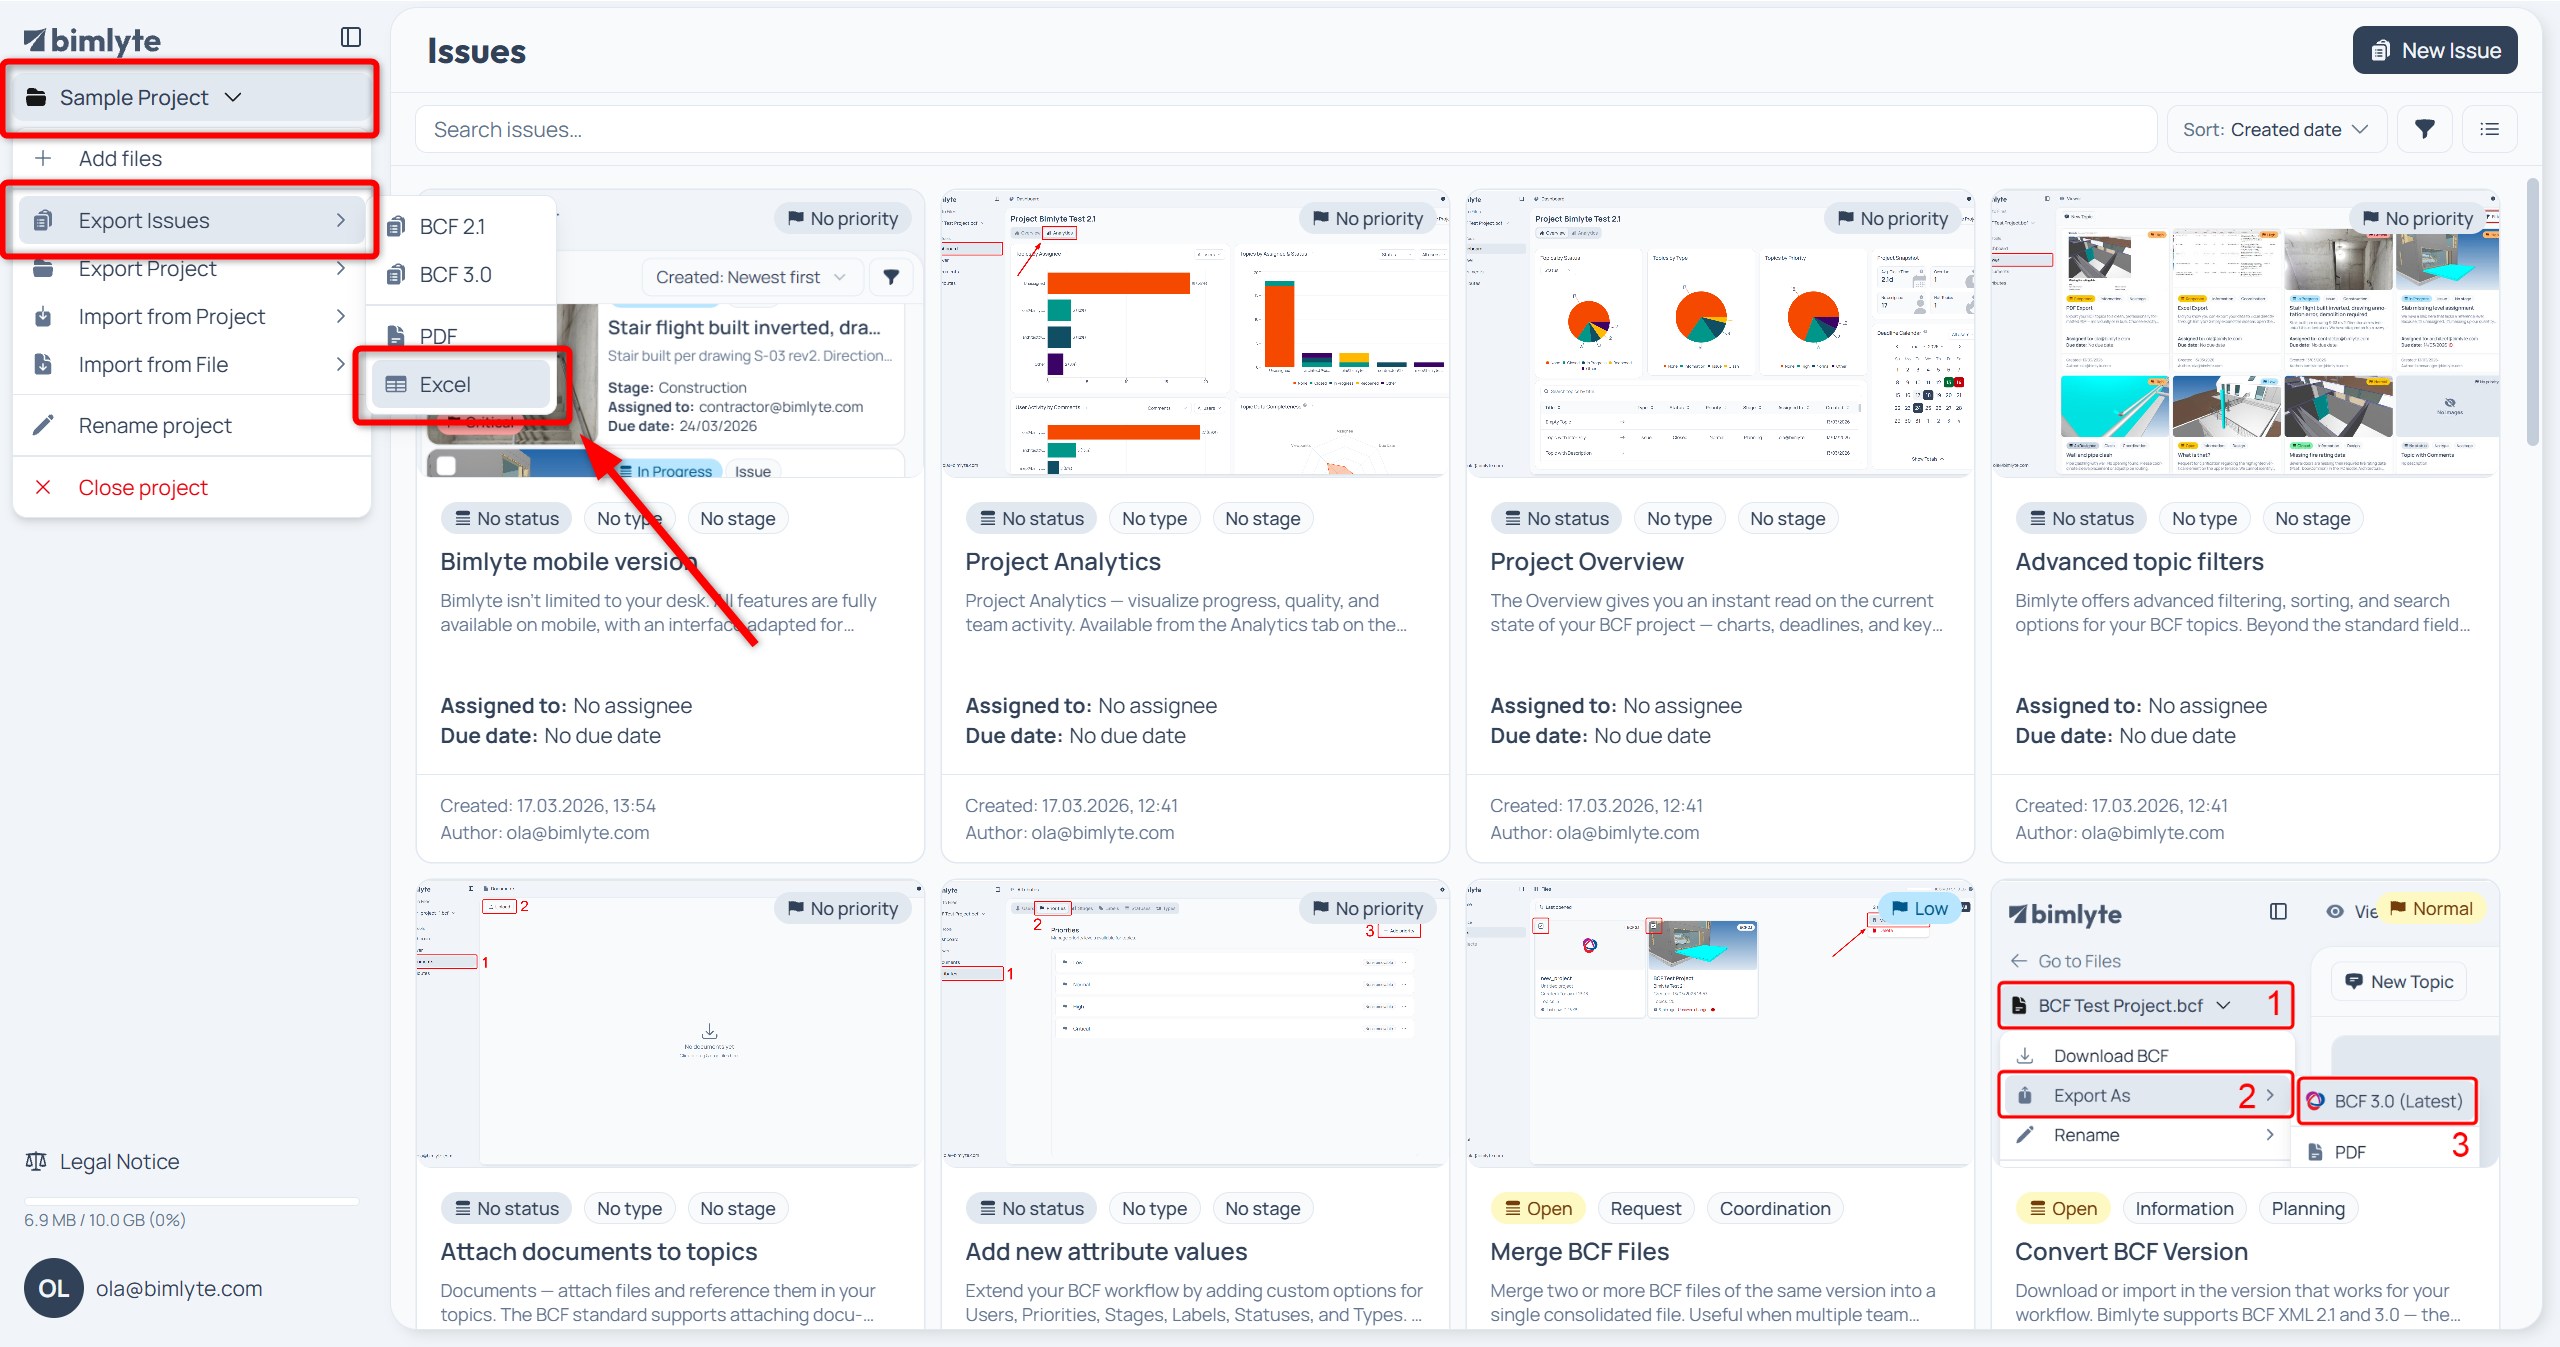
Task: Click the 6.9 MB / 10.0 GB storage text
Action: [x=105, y=1219]
